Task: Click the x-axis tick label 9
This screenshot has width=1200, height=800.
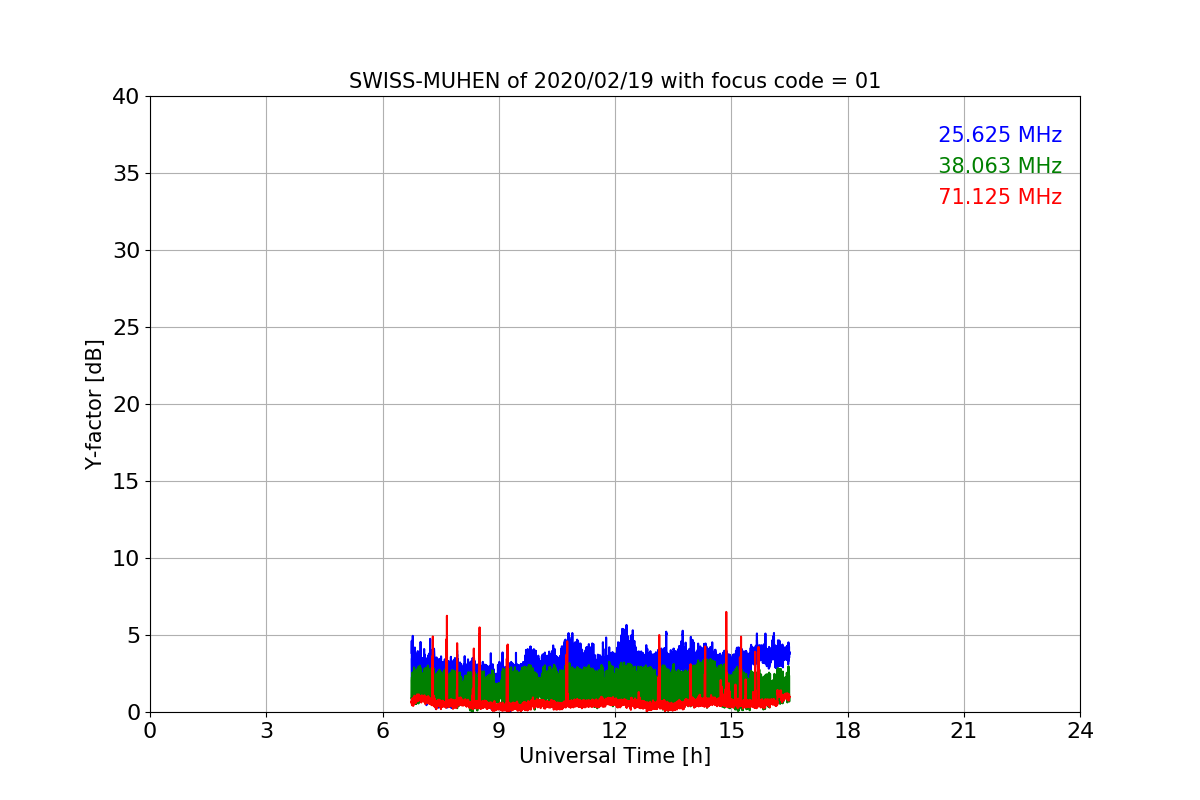Action: (499, 731)
